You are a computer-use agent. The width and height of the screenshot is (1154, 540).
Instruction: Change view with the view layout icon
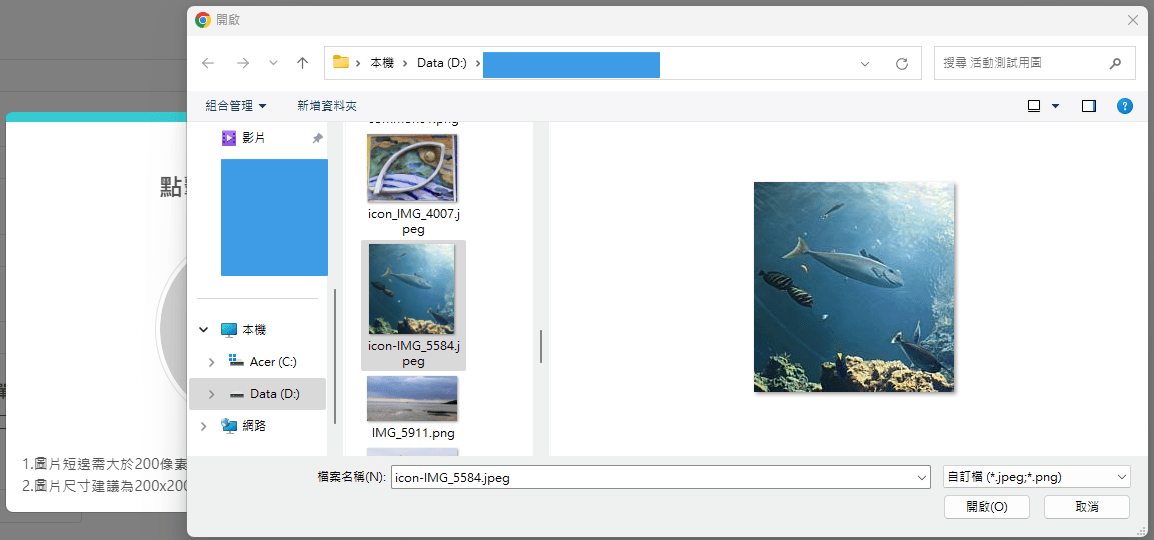tap(1034, 106)
